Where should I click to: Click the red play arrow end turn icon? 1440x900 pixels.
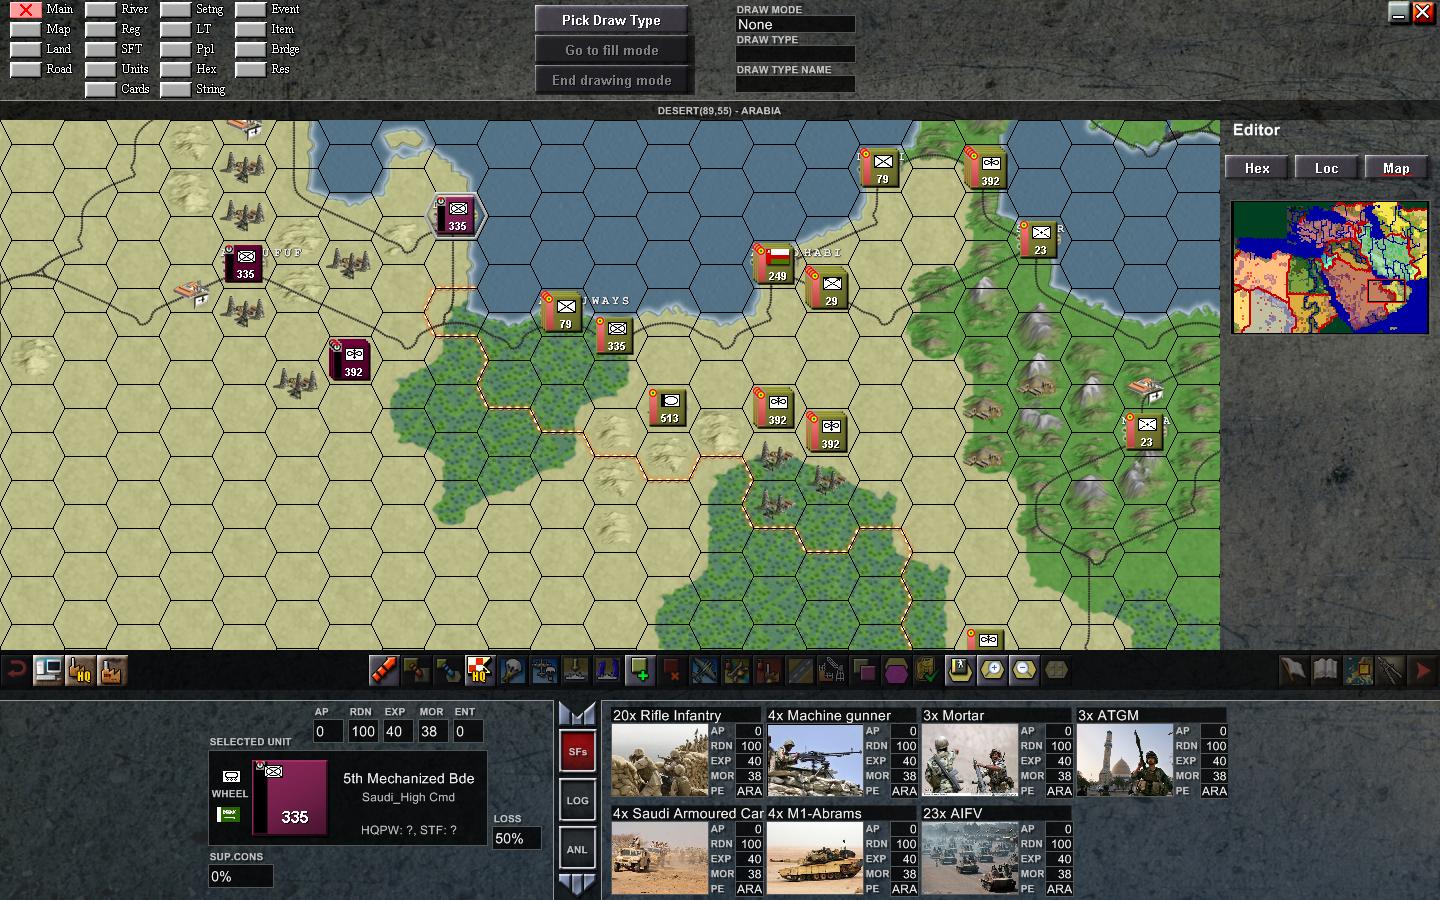coord(1422,670)
